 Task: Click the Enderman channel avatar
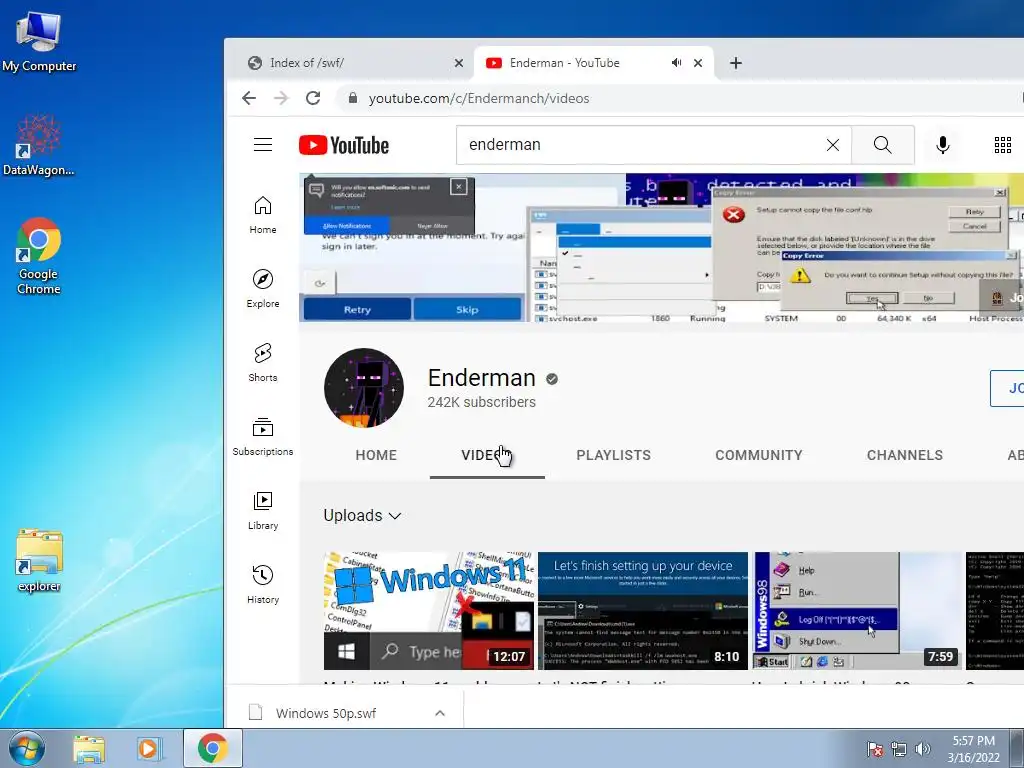(x=364, y=388)
